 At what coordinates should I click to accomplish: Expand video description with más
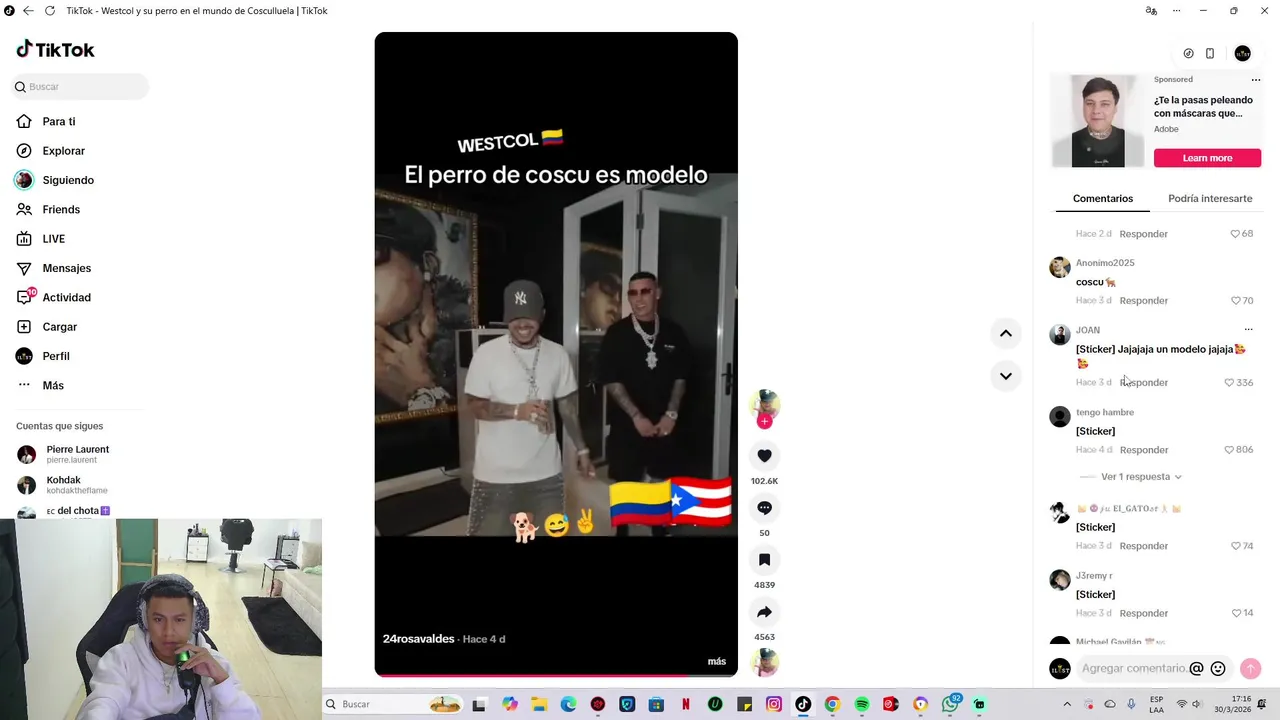pyautogui.click(x=717, y=661)
